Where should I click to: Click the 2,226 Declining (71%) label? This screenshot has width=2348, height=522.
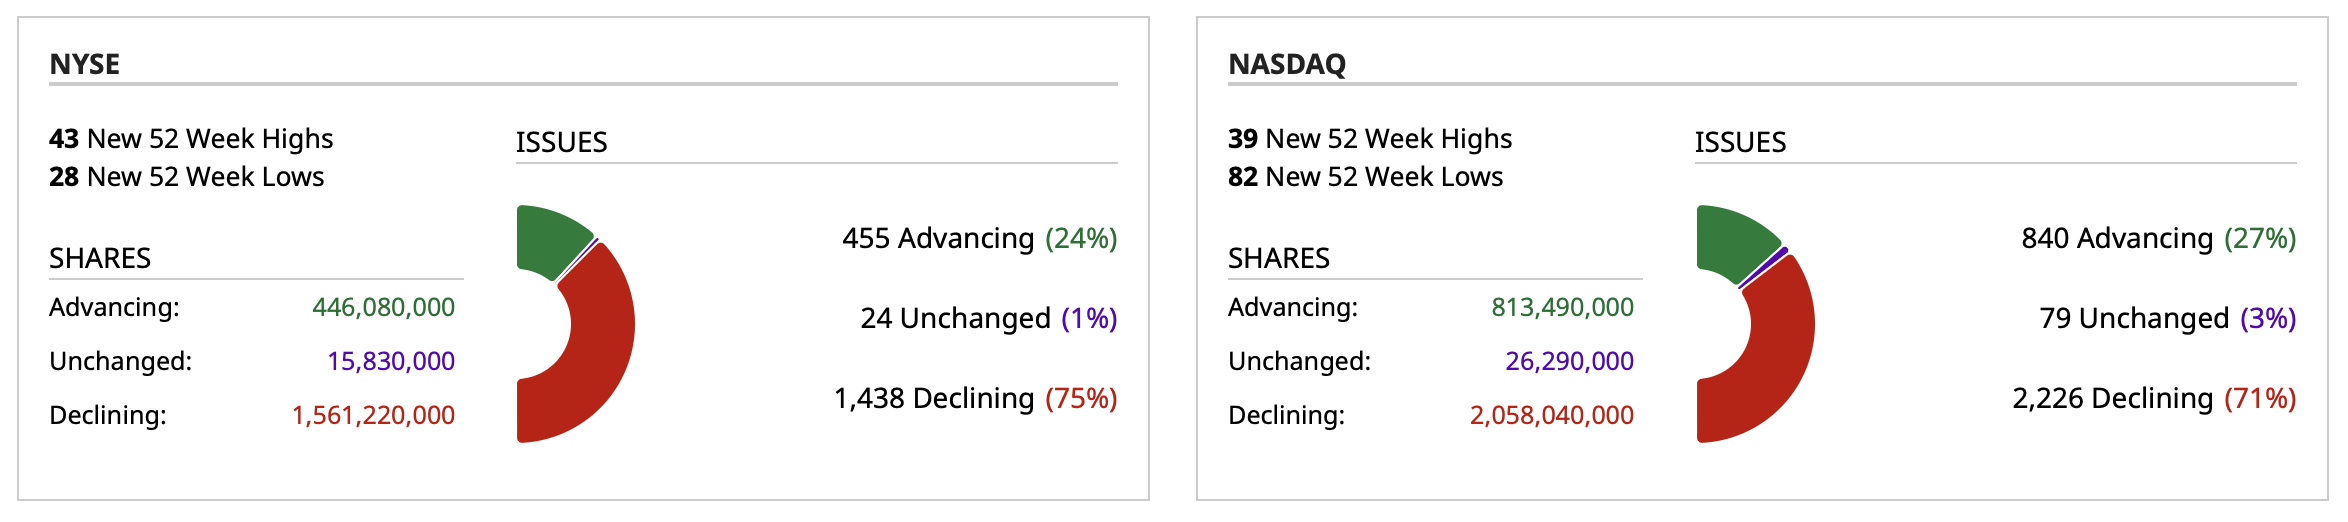point(2154,398)
